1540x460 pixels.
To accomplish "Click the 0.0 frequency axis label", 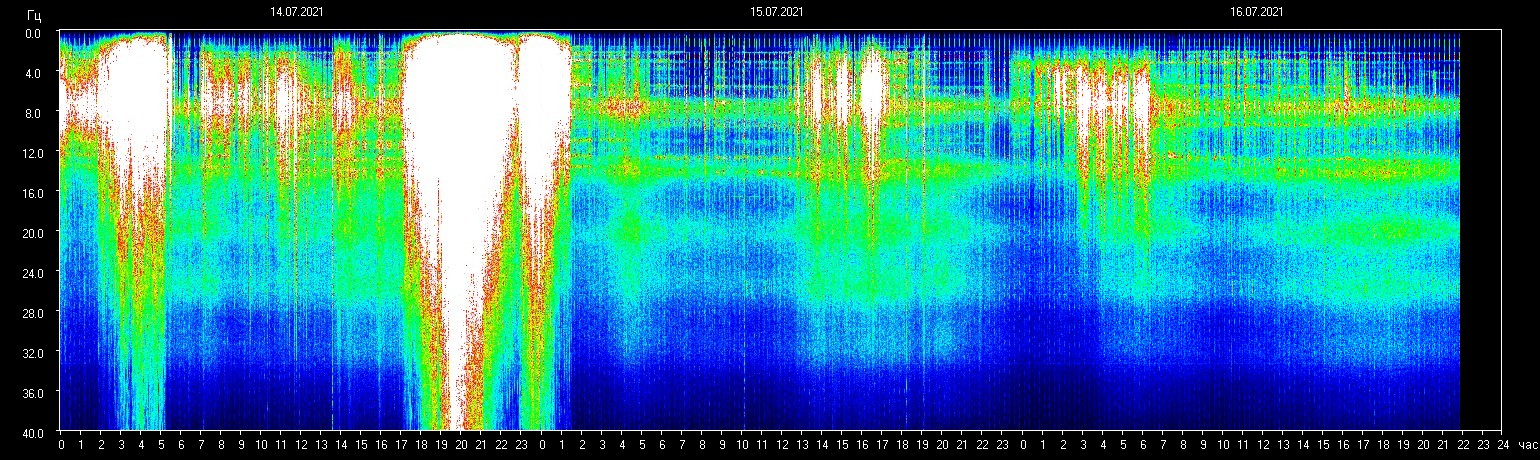I will coord(33,33).
